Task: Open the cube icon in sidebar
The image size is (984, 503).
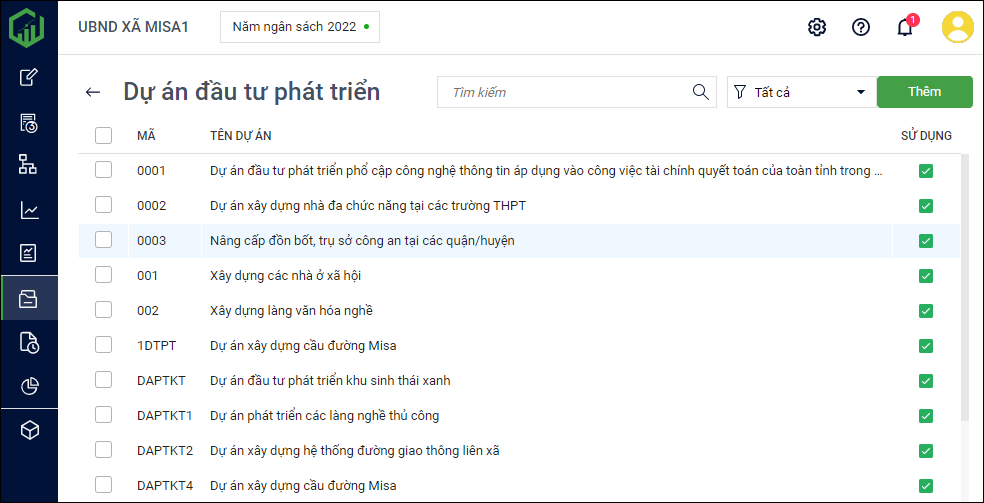Action: 29,430
